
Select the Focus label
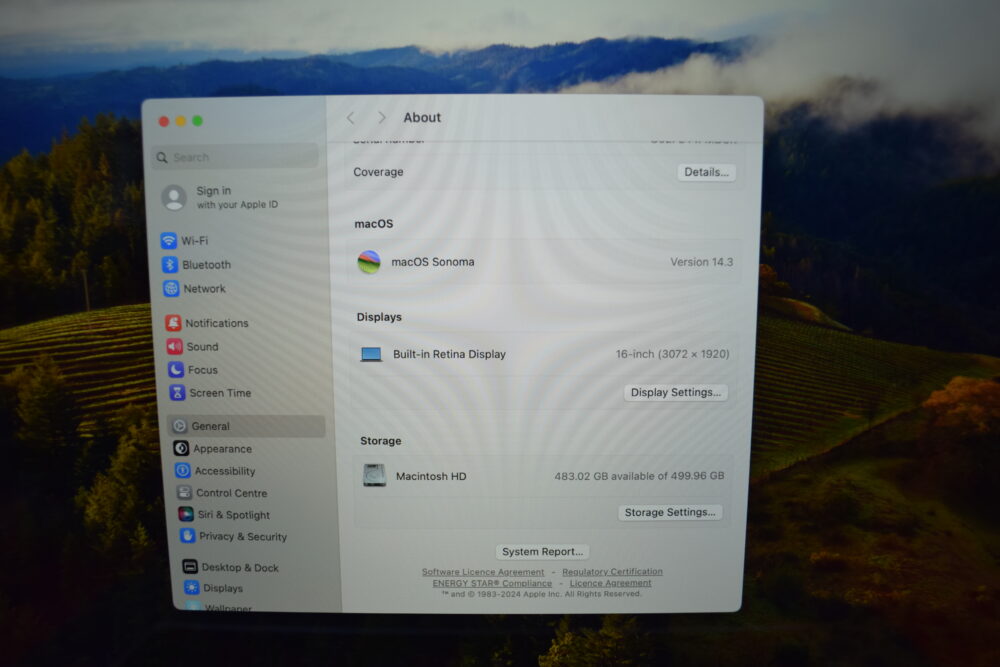203,370
